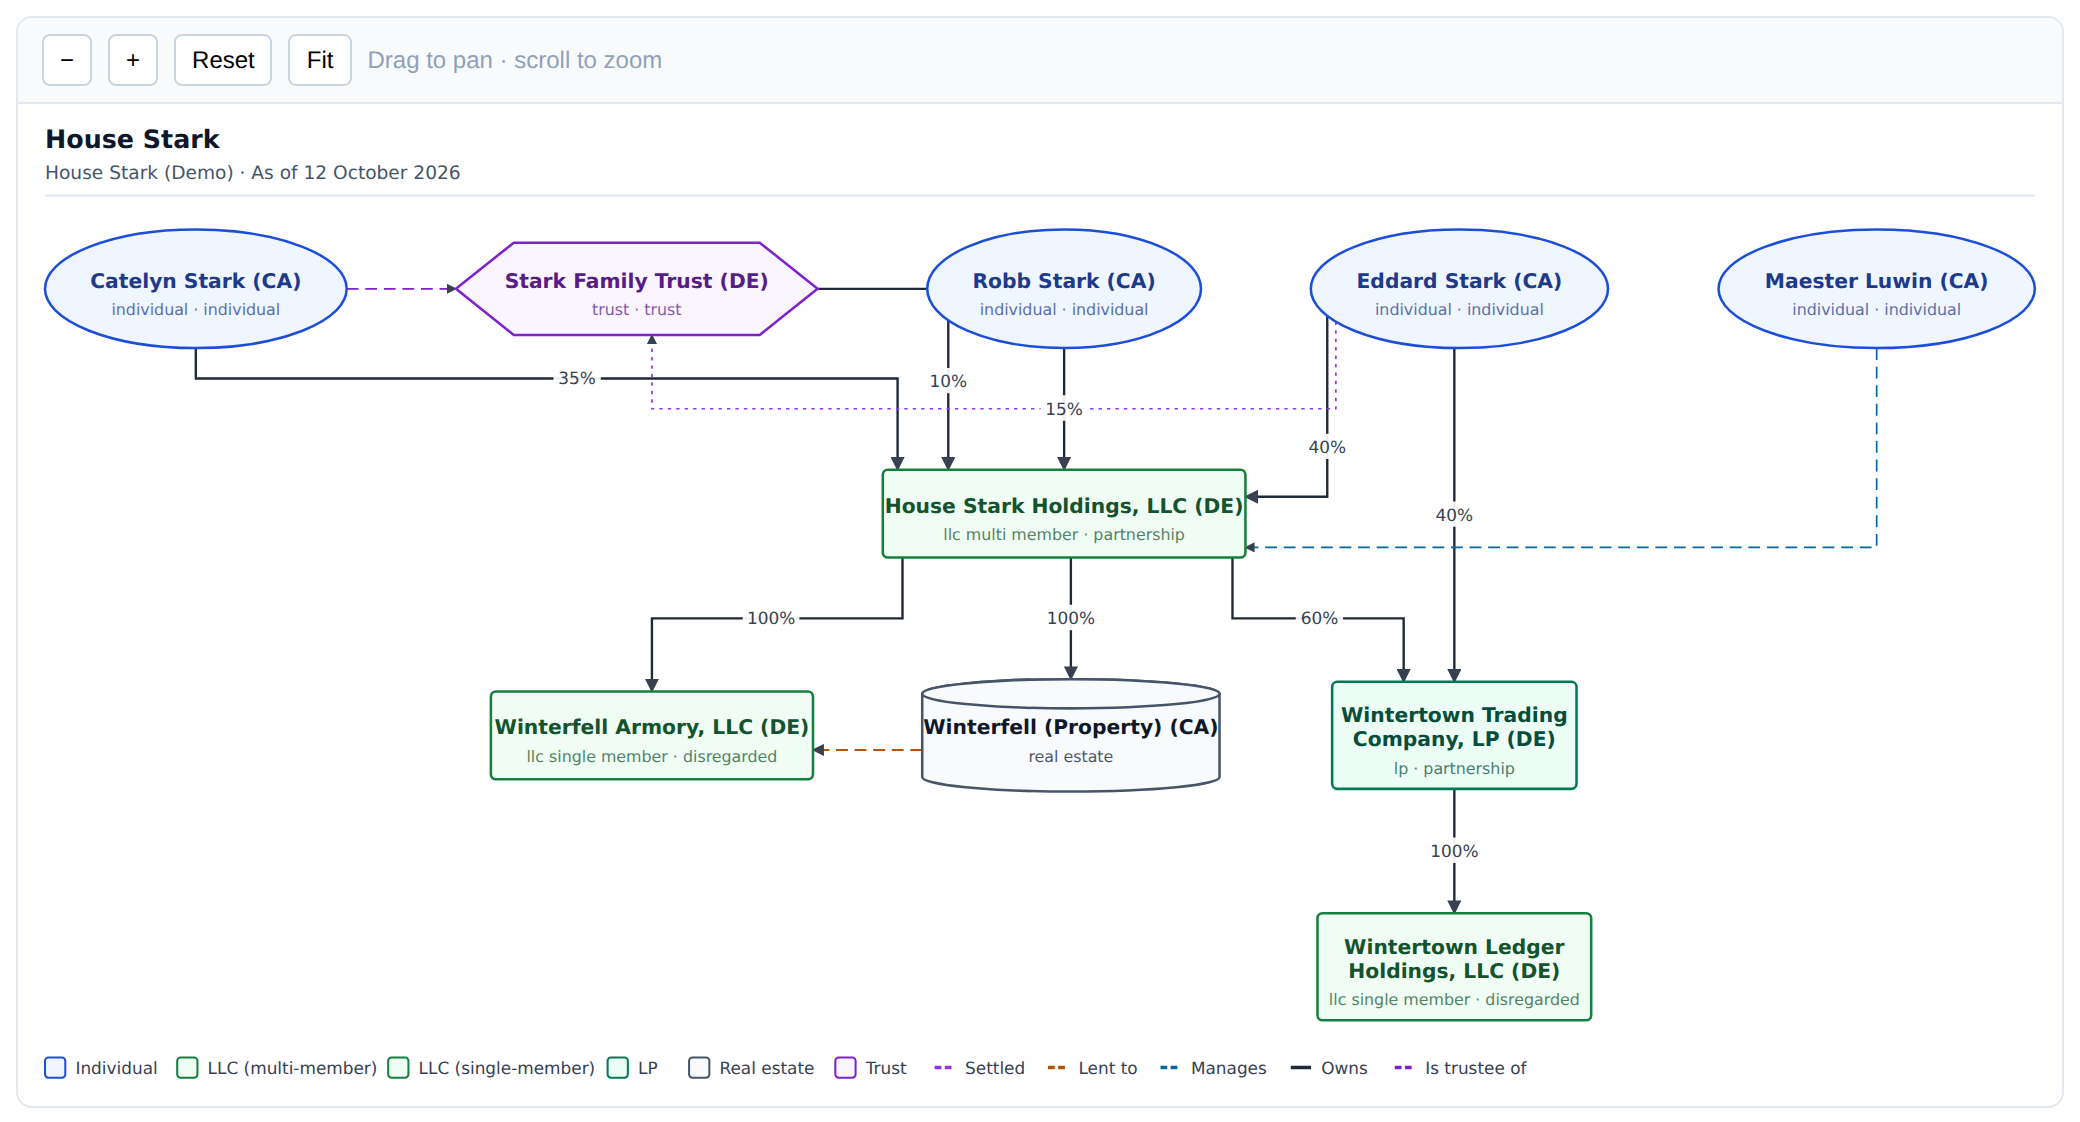
Task: Click the Lent to dashed-line legend icon
Action: (1057, 1068)
